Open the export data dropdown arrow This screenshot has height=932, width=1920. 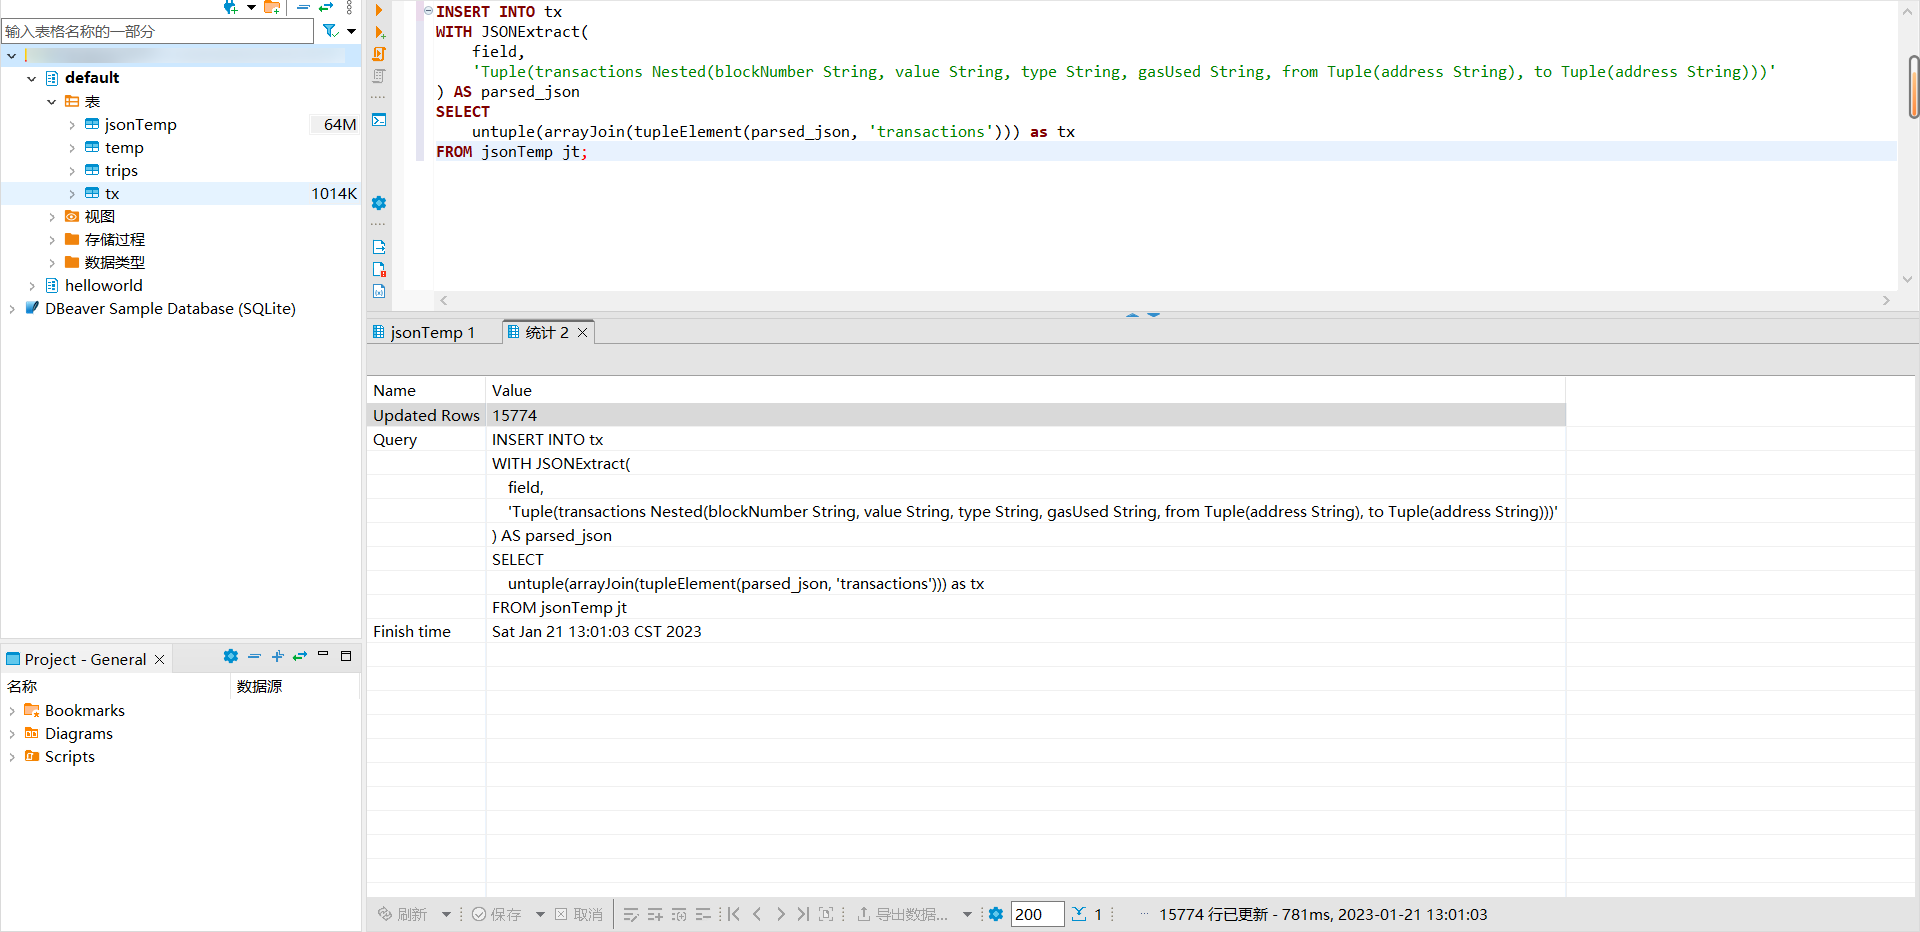pyautogui.click(x=967, y=914)
